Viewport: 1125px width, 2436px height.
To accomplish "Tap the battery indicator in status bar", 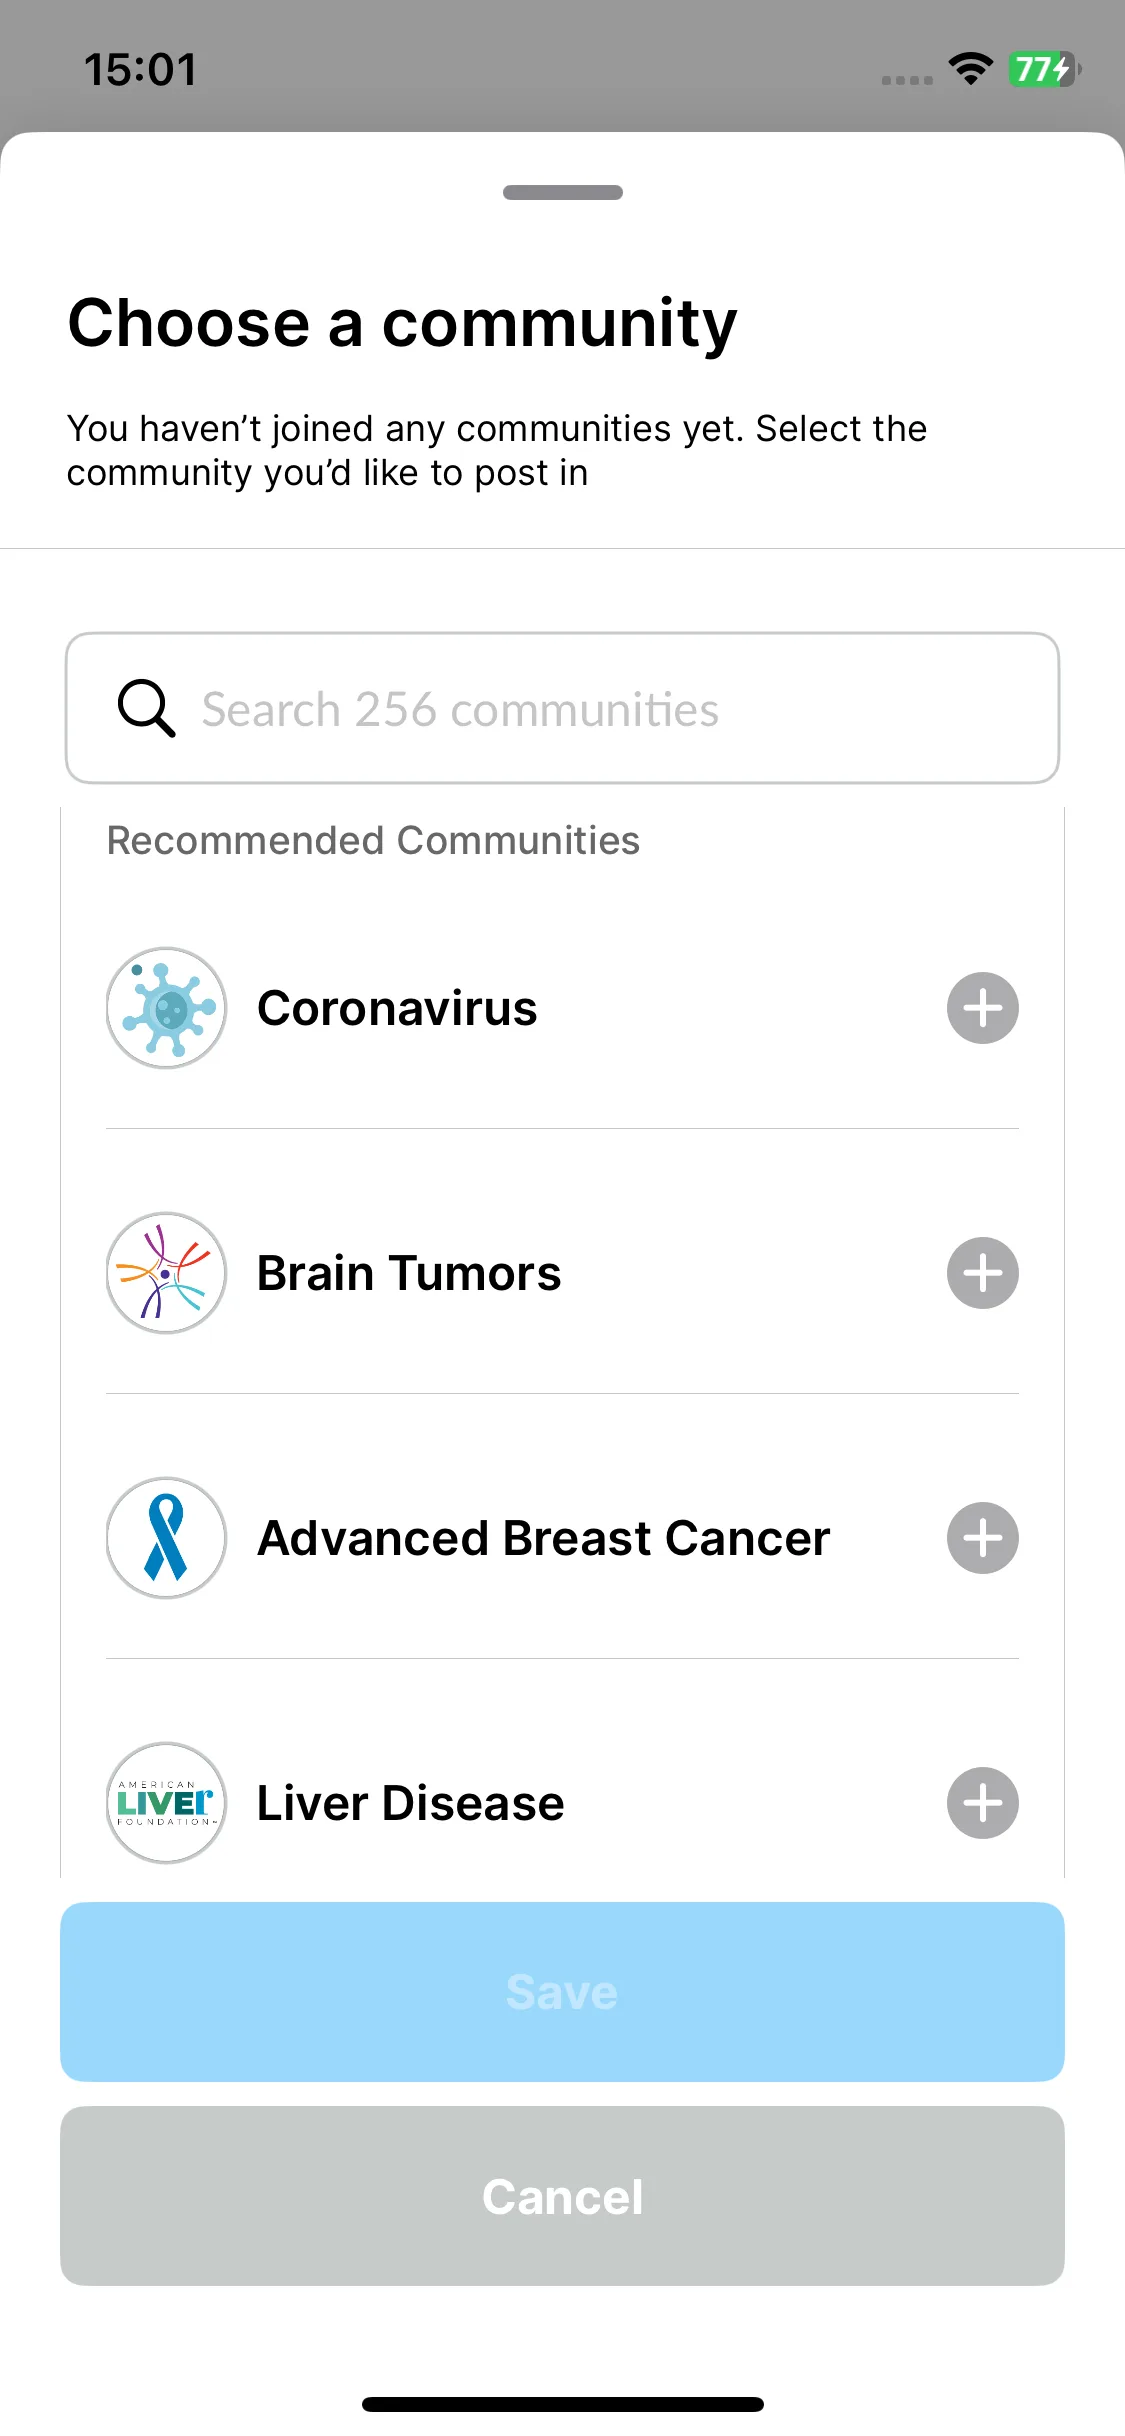I will coord(1044,69).
